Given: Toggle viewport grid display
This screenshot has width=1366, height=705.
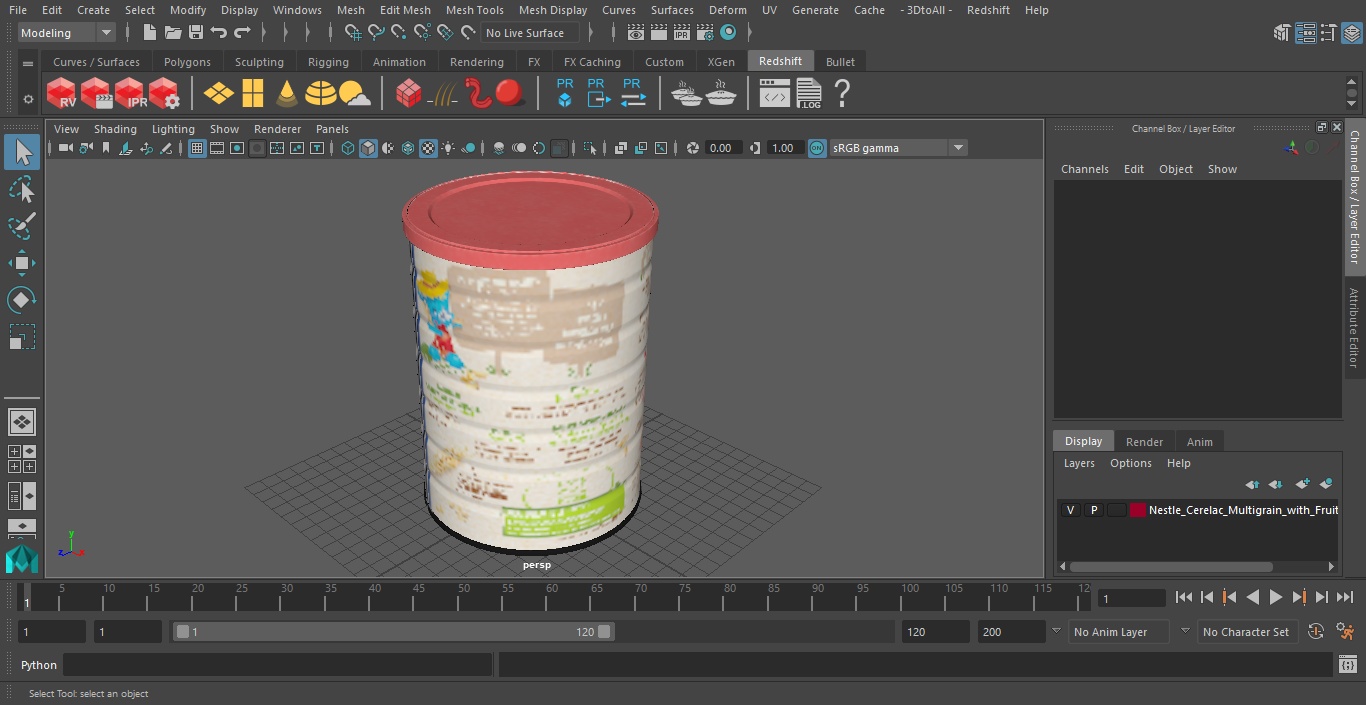Looking at the screenshot, I should 197,148.
